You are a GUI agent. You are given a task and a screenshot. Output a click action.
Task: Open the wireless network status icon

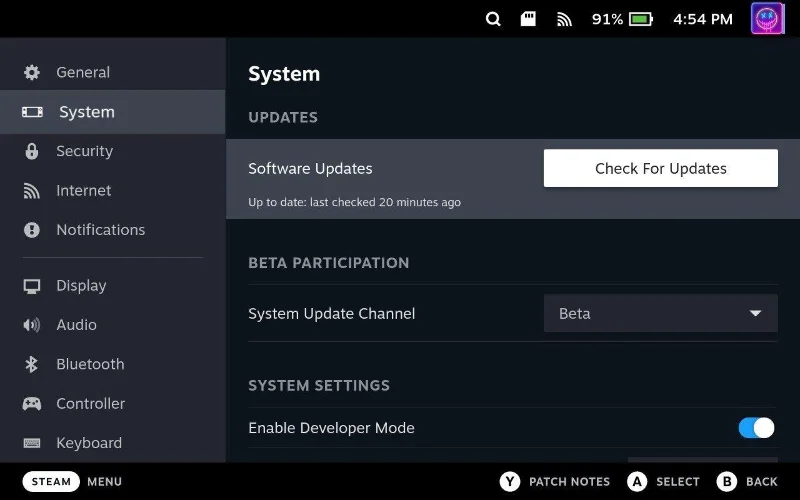click(564, 19)
